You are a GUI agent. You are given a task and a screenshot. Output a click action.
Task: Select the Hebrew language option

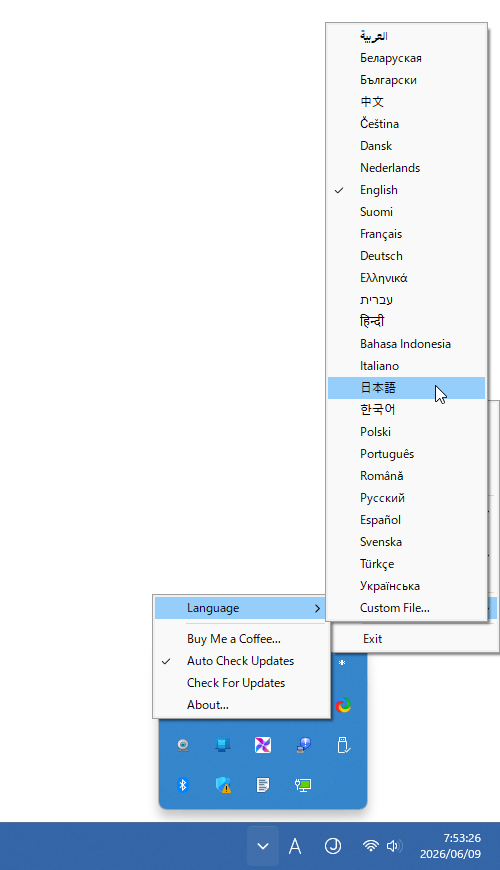click(406, 300)
